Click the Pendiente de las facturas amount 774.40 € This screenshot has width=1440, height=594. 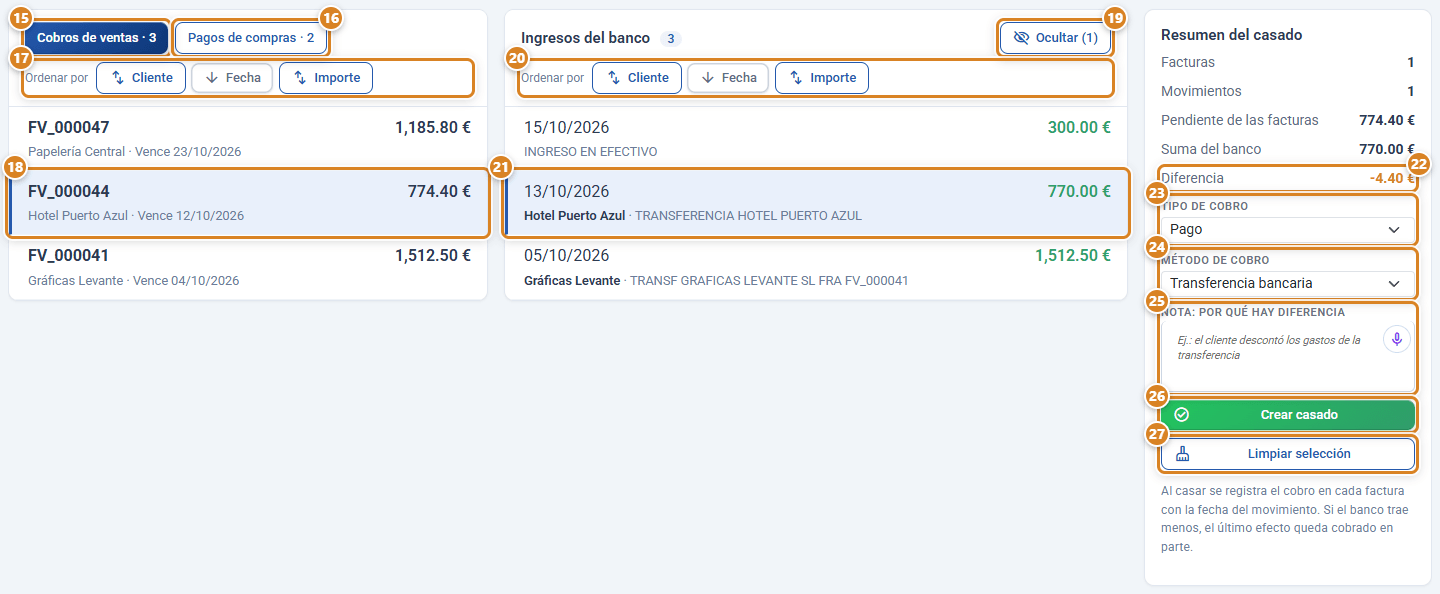tap(1386, 120)
